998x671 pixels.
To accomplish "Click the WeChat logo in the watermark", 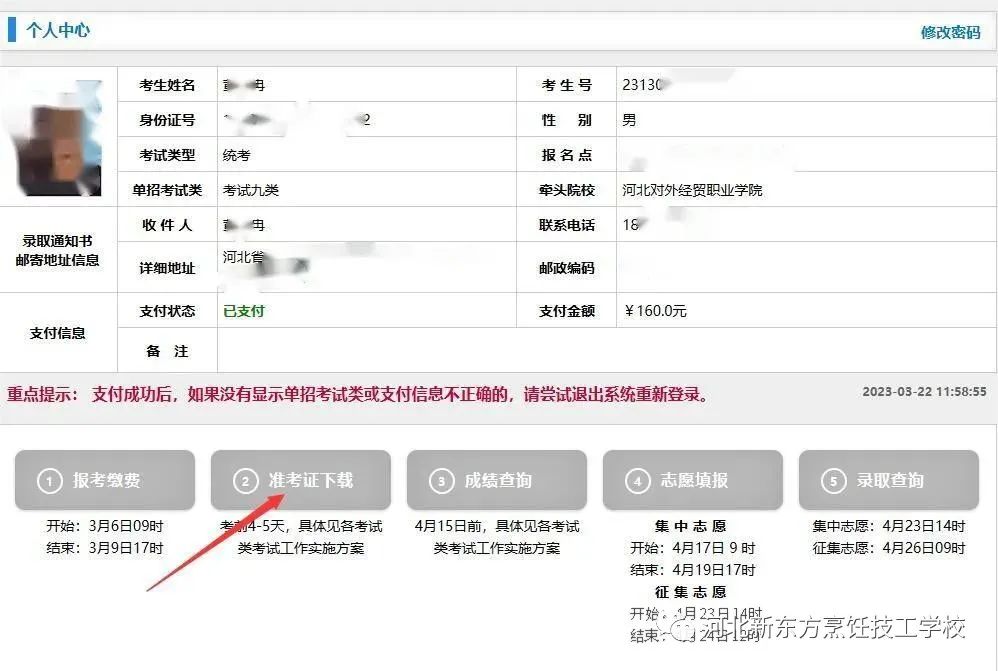I will point(684,630).
